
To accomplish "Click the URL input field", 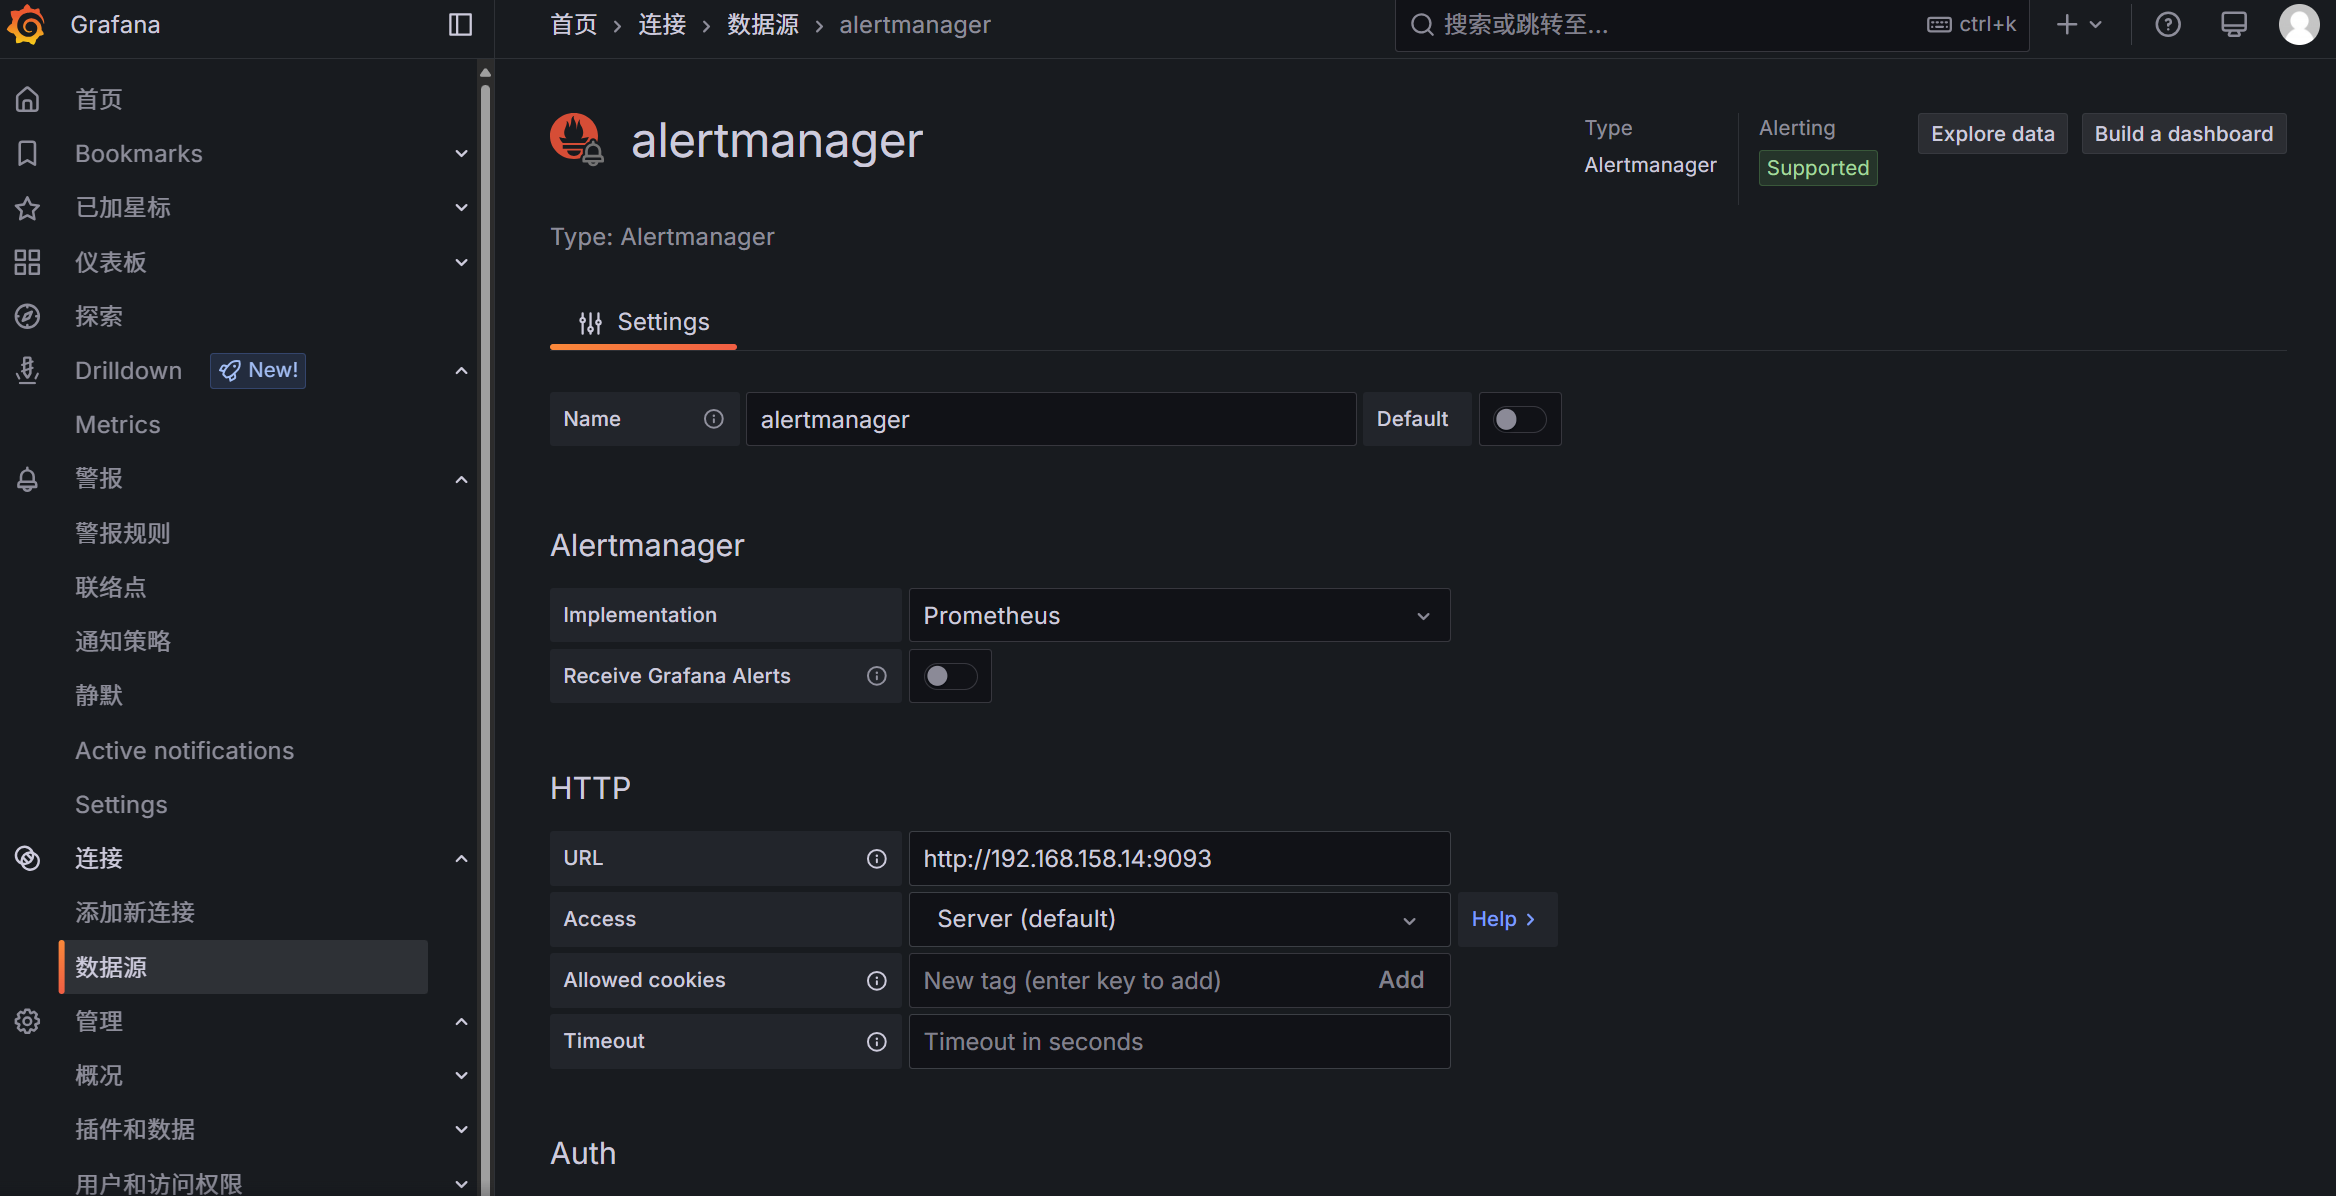I will (x=1179, y=858).
